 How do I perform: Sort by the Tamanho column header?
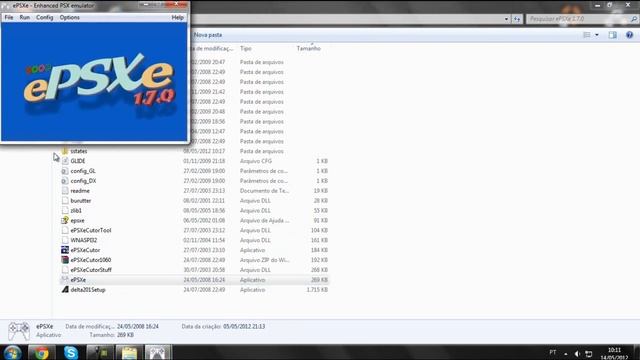pyautogui.click(x=309, y=49)
